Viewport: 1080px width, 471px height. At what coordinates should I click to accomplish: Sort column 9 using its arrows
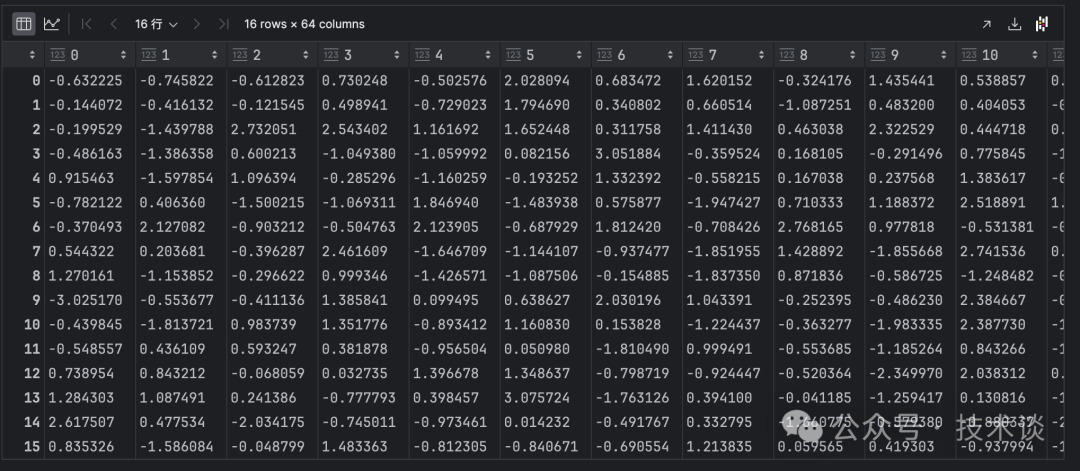point(944,55)
